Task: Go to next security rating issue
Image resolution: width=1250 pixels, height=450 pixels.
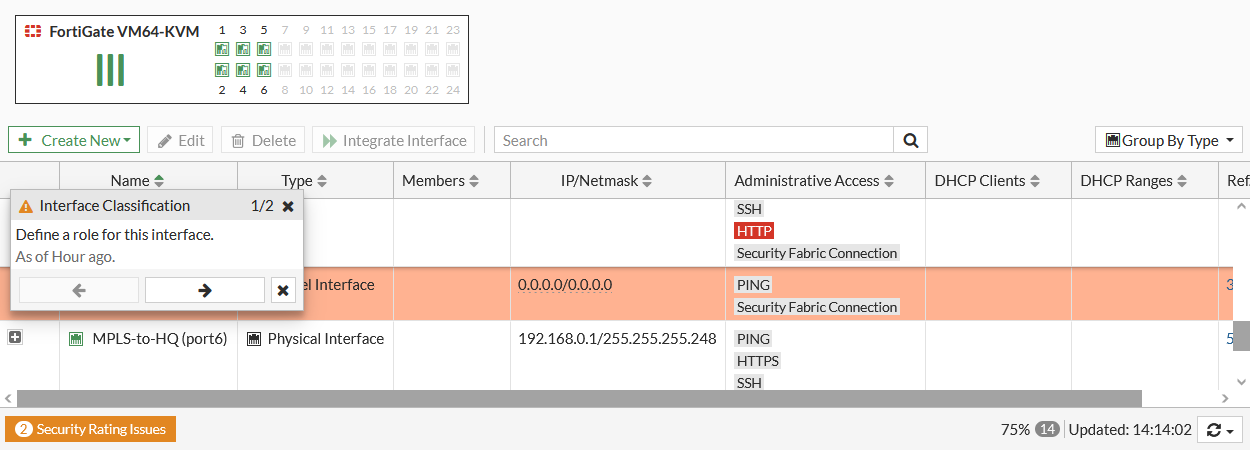Action: [205, 290]
